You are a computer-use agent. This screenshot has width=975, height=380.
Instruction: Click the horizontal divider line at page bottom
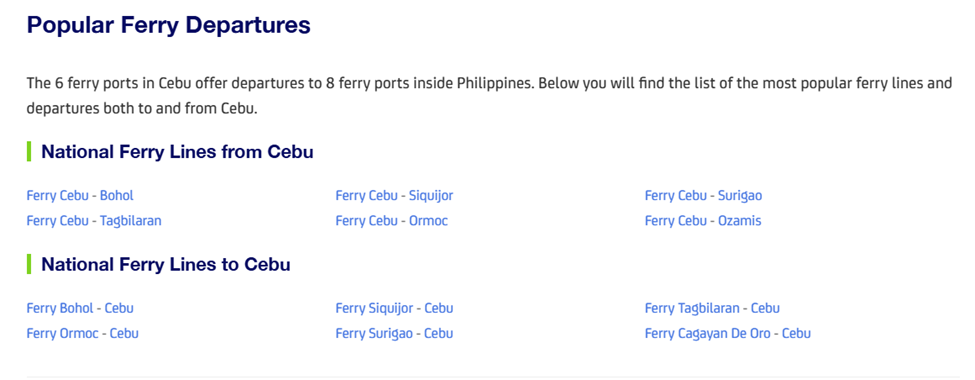pos(488,376)
